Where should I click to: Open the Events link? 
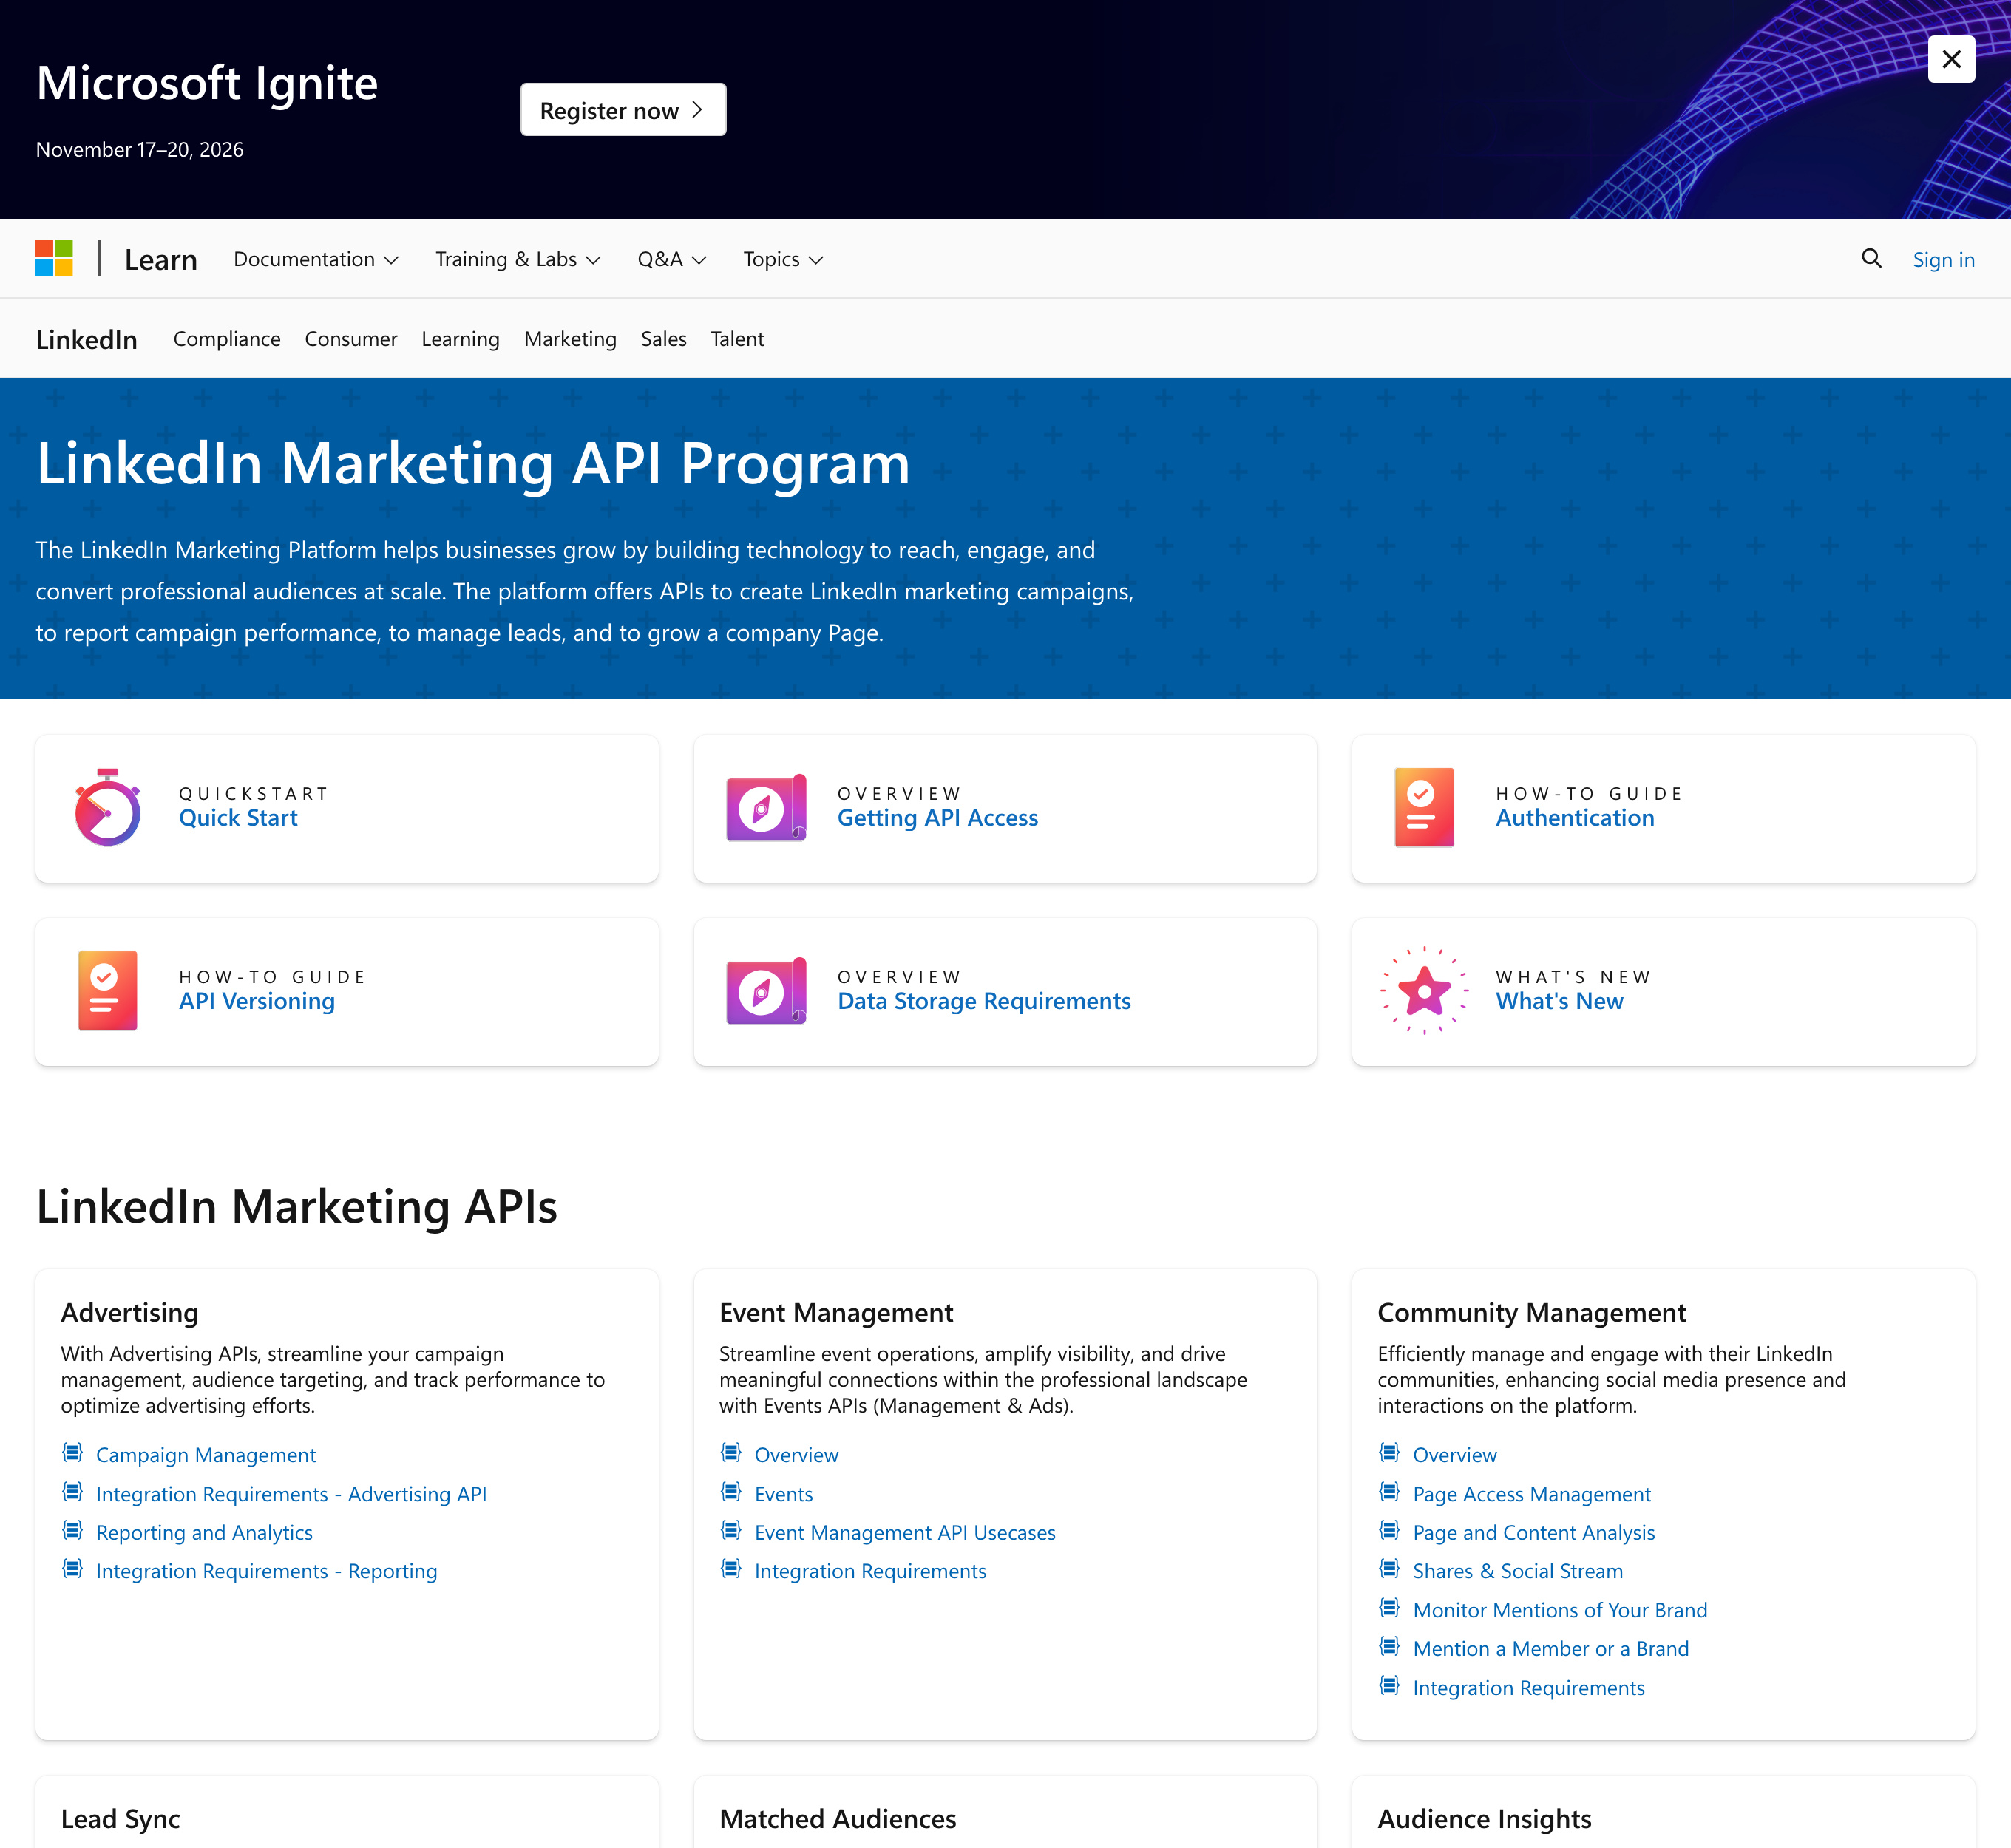point(783,1494)
